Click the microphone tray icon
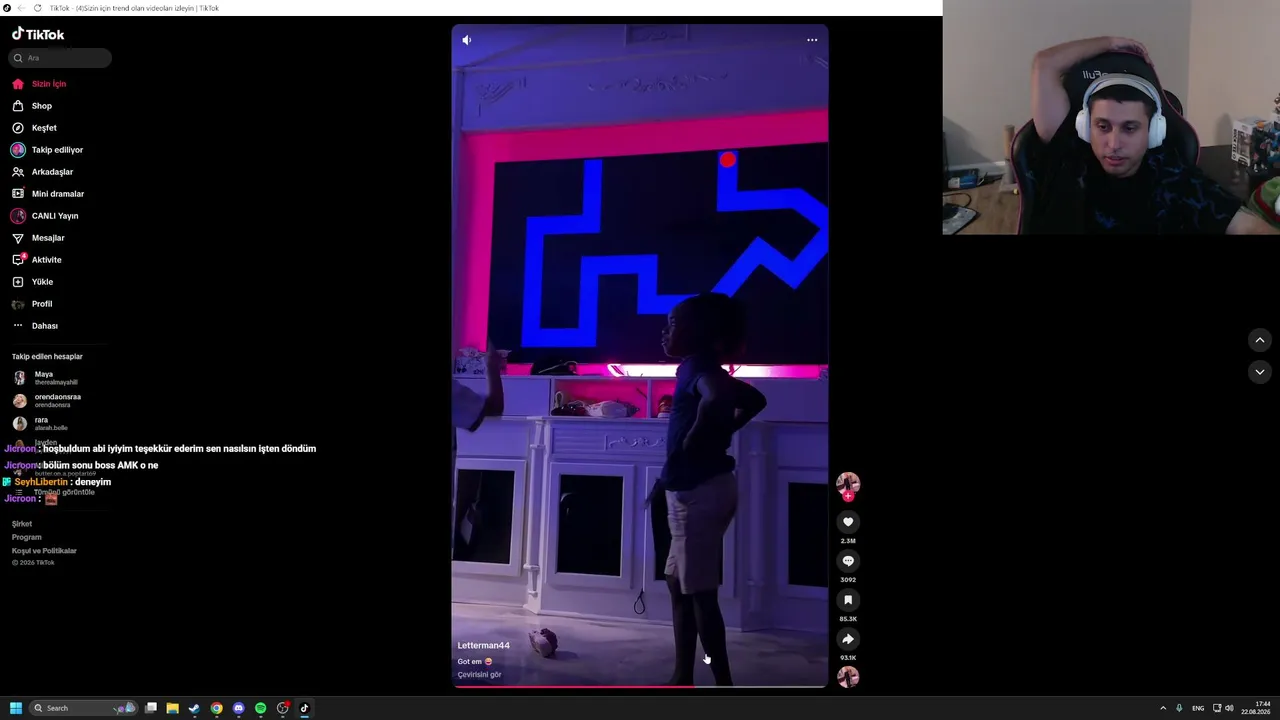The image size is (1280, 720). point(1180,708)
